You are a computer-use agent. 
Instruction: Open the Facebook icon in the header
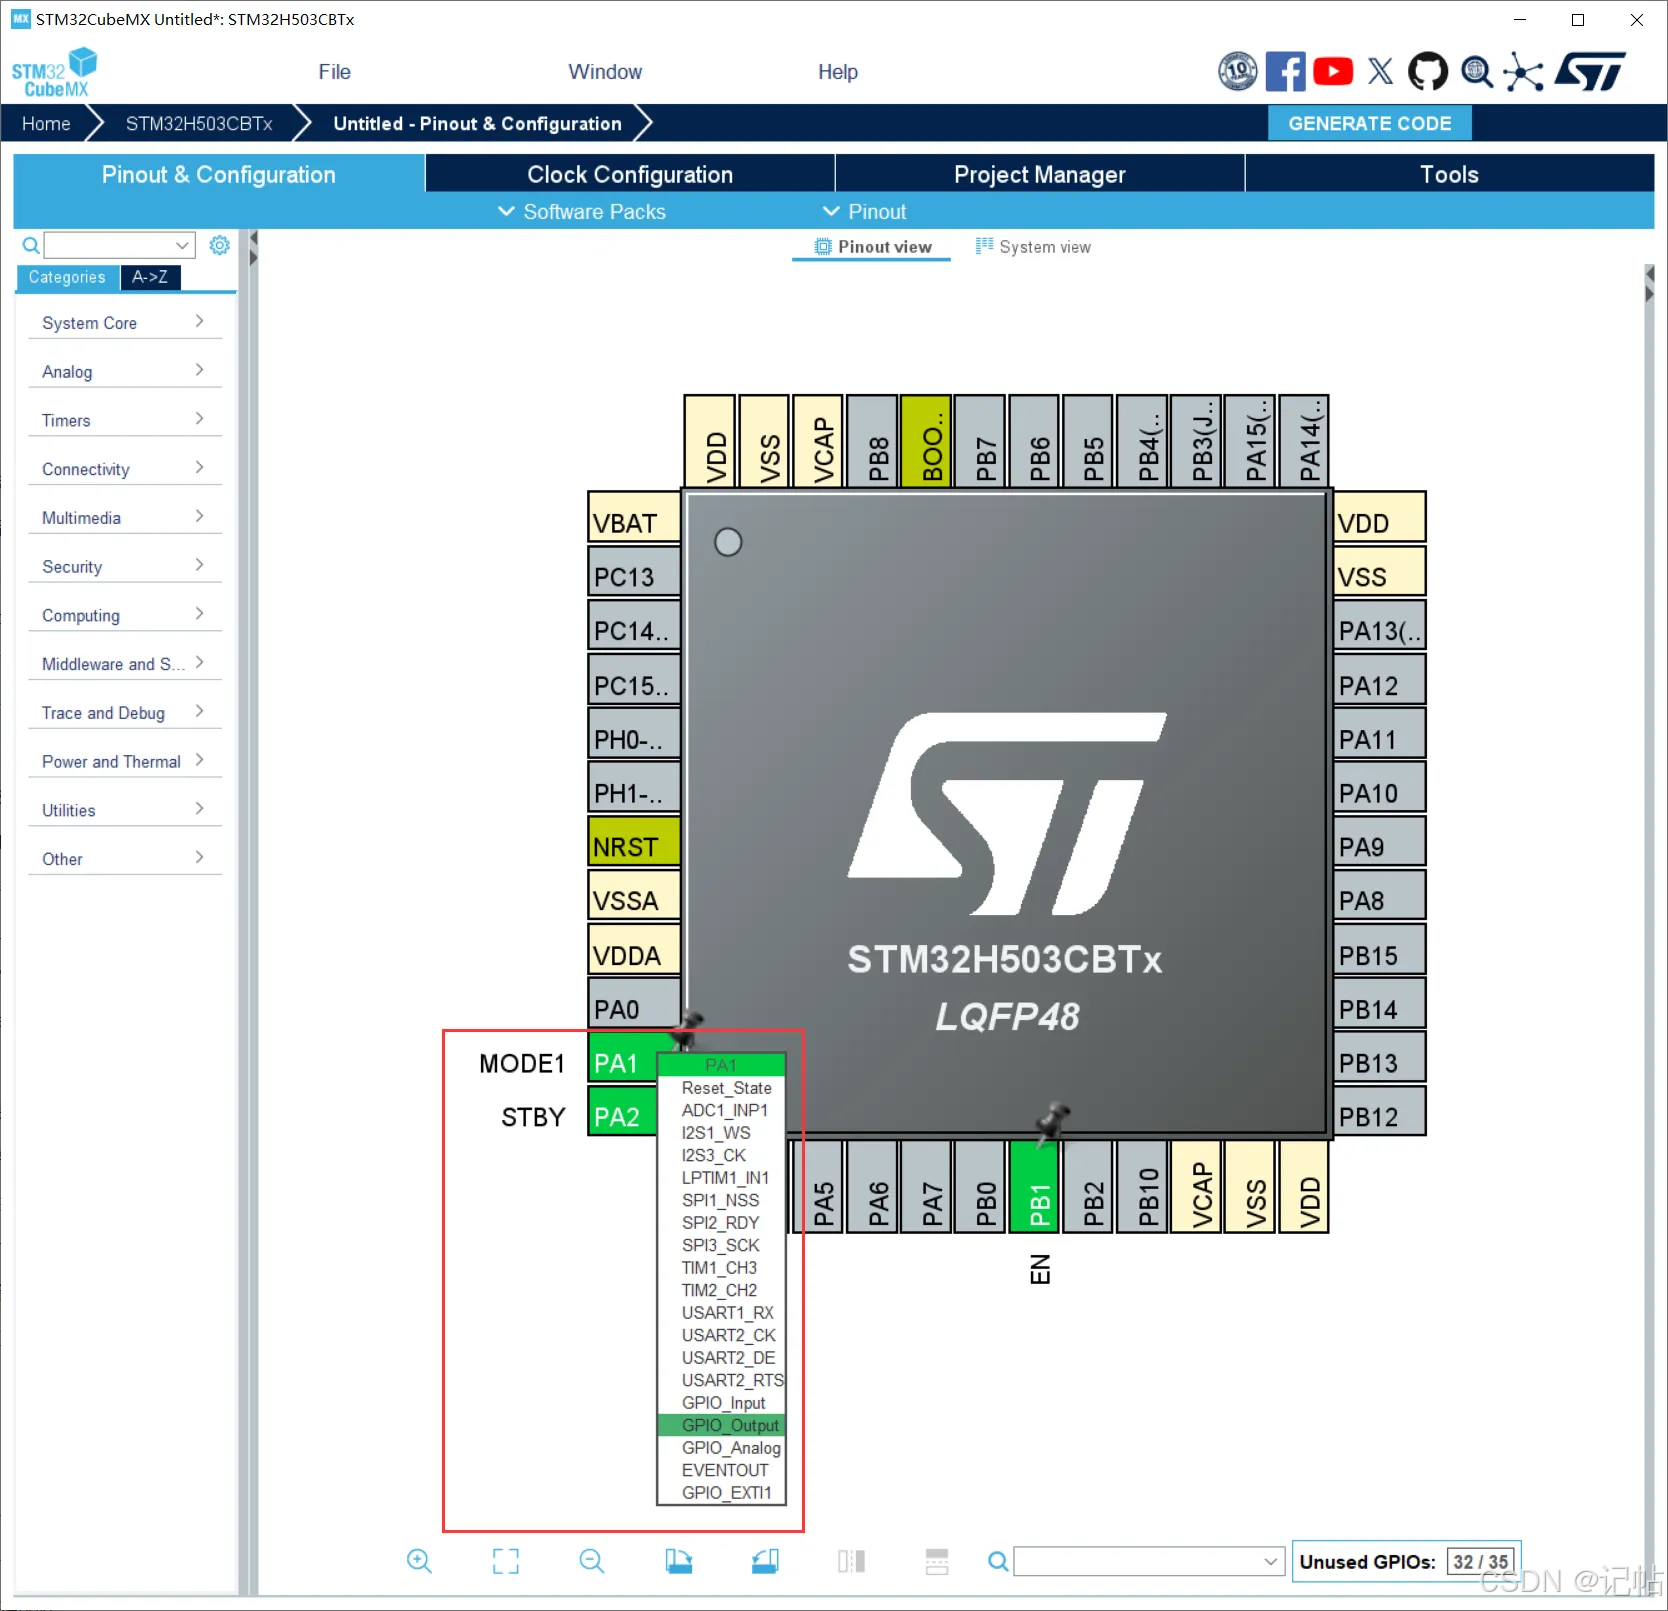point(1286,71)
